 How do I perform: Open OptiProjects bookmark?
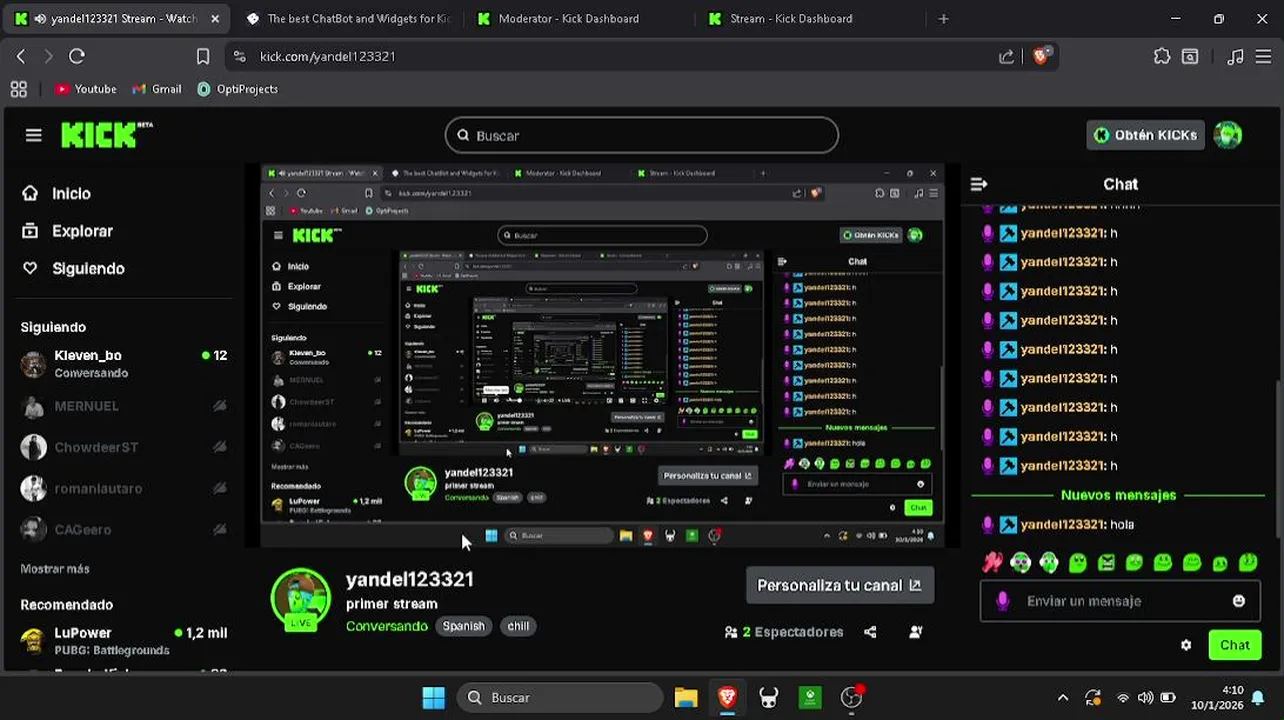238,89
